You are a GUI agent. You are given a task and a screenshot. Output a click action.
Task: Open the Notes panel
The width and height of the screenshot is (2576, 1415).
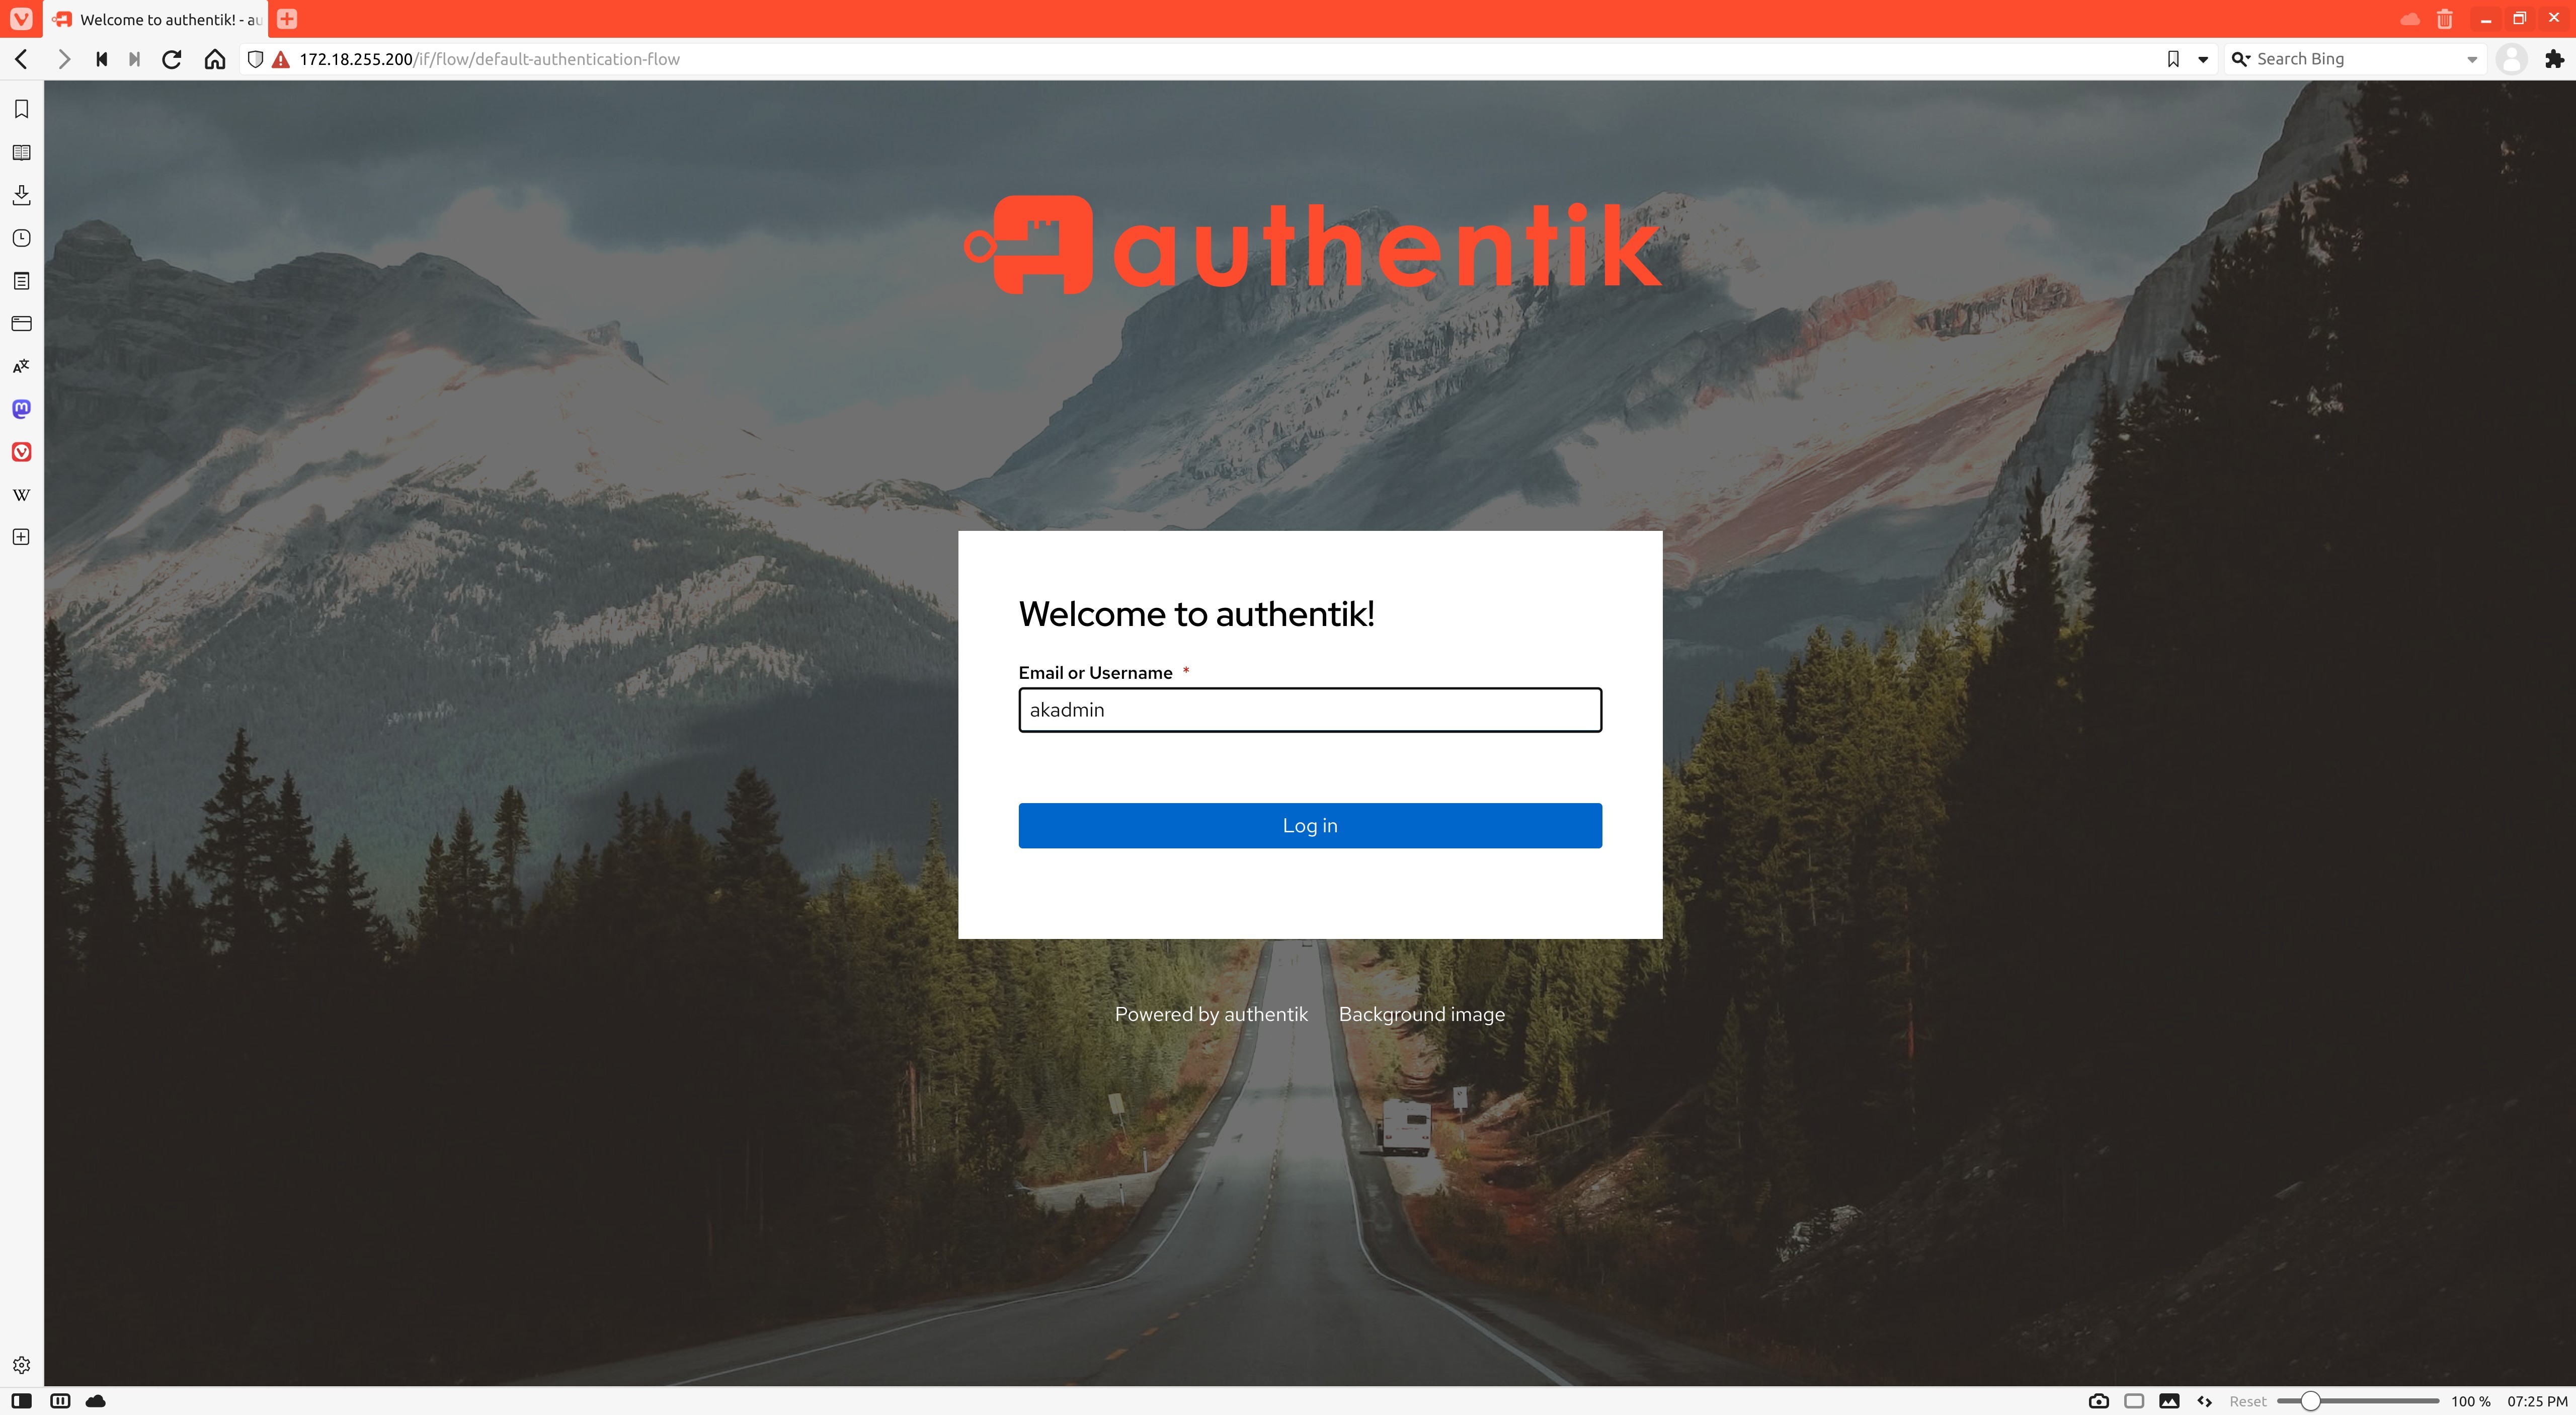tap(21, 281)
